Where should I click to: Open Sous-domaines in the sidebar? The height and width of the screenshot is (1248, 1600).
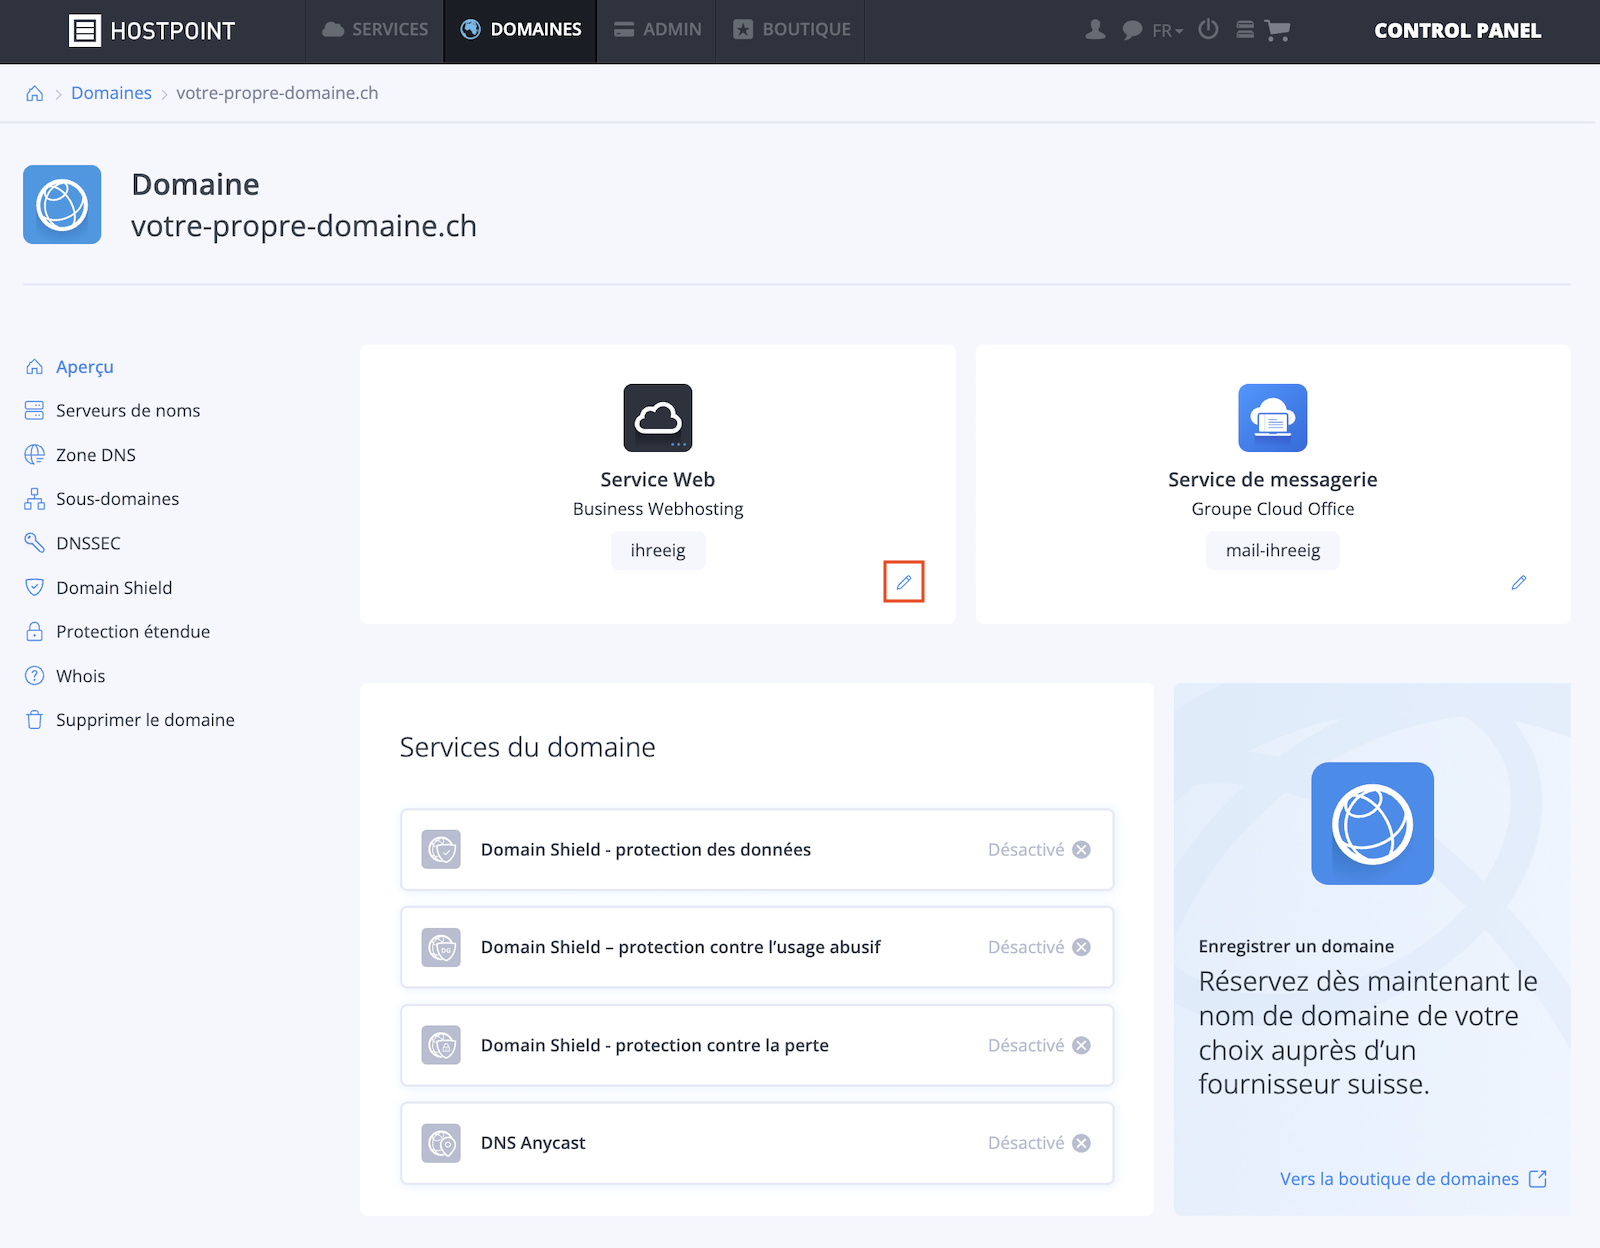point(102,499)
